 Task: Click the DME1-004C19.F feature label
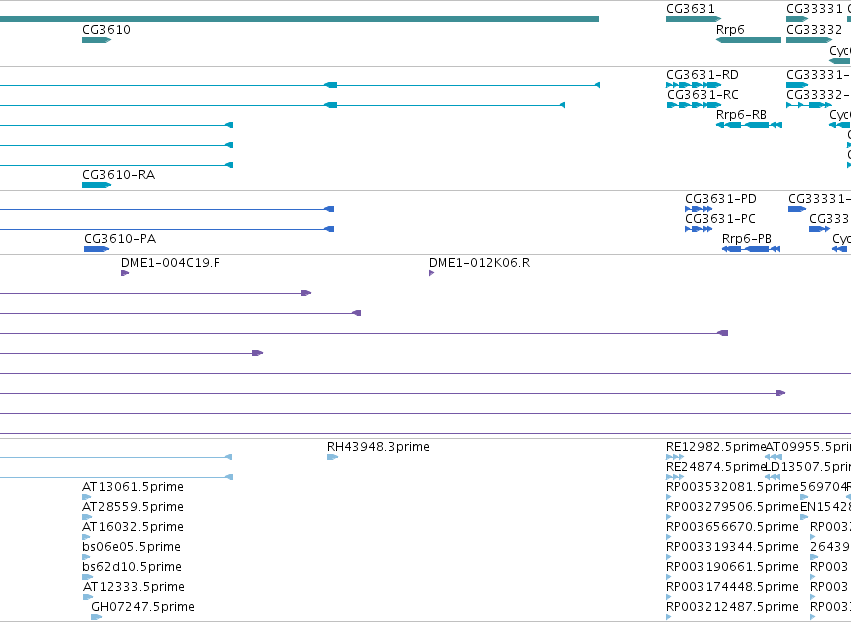[x=170, y=263]
